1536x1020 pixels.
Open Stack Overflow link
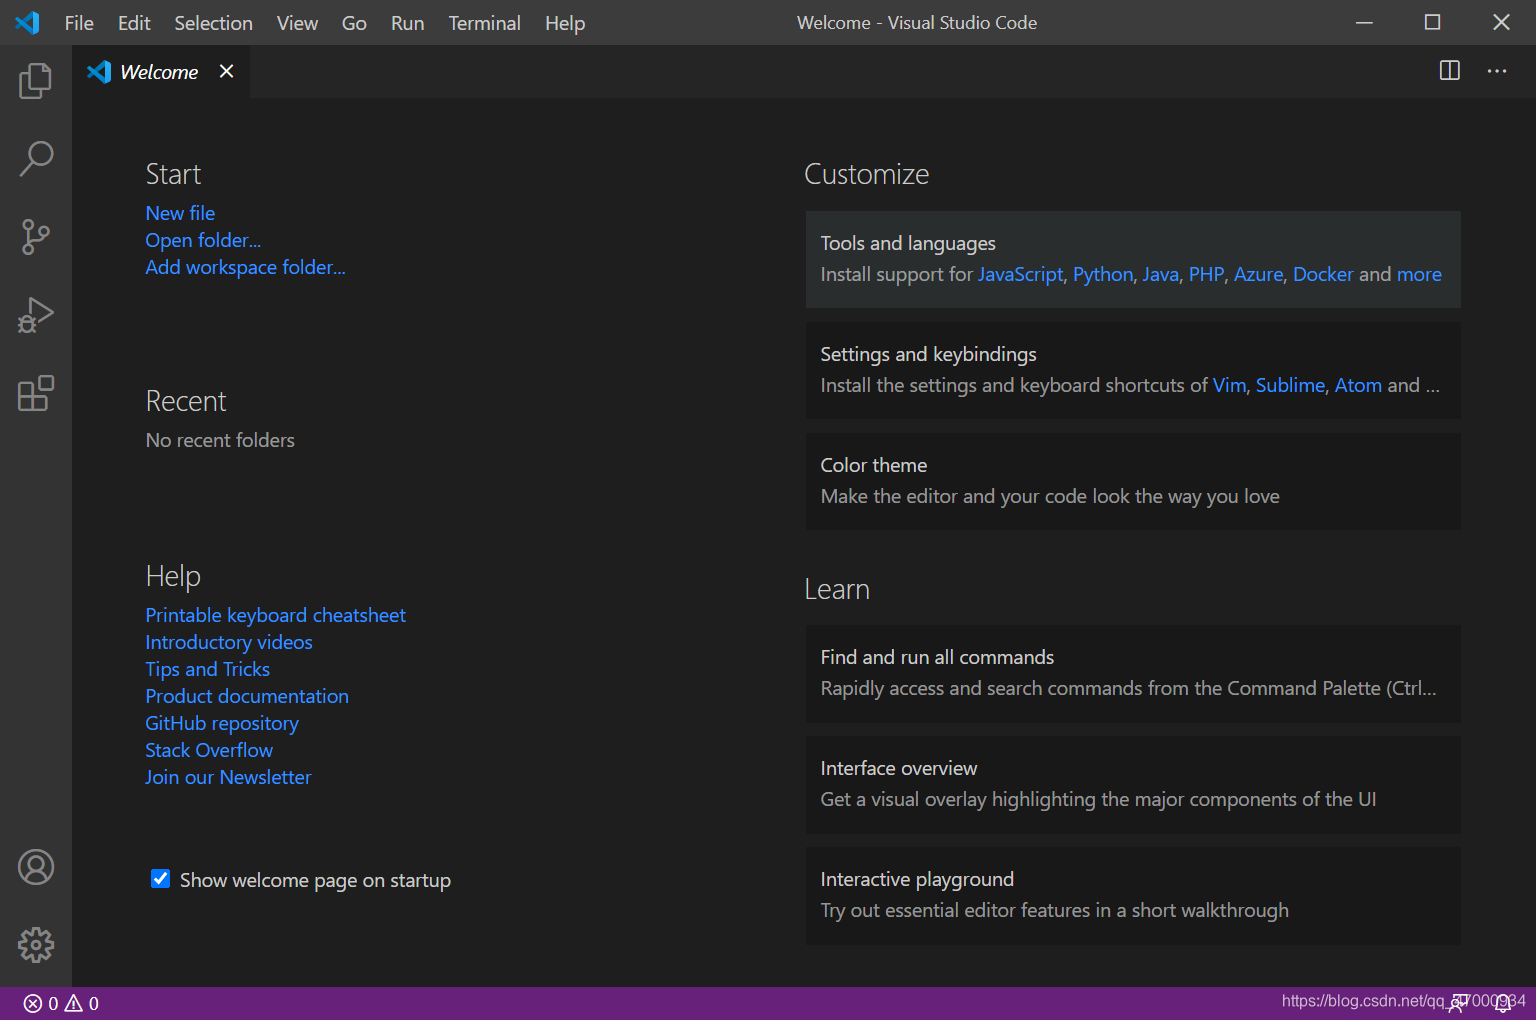point(209,750)
